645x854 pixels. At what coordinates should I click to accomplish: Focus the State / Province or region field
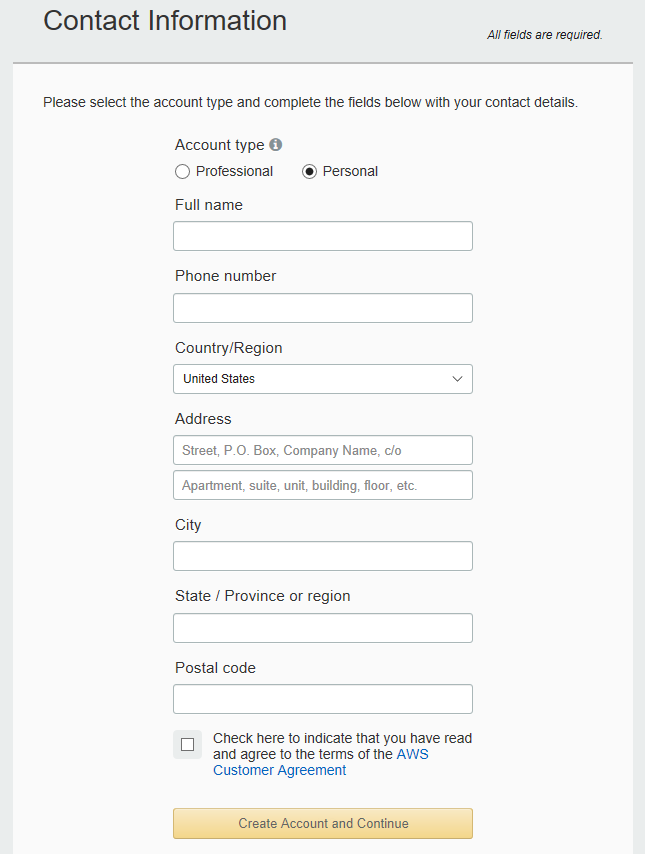coord(322,627)
